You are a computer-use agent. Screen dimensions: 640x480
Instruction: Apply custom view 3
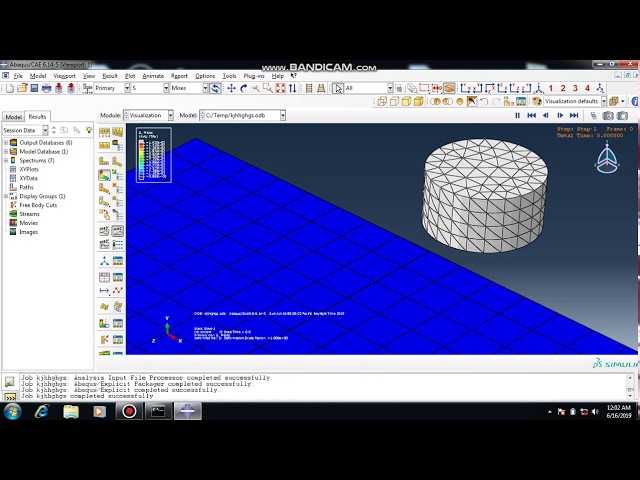[x=575, y=88]
